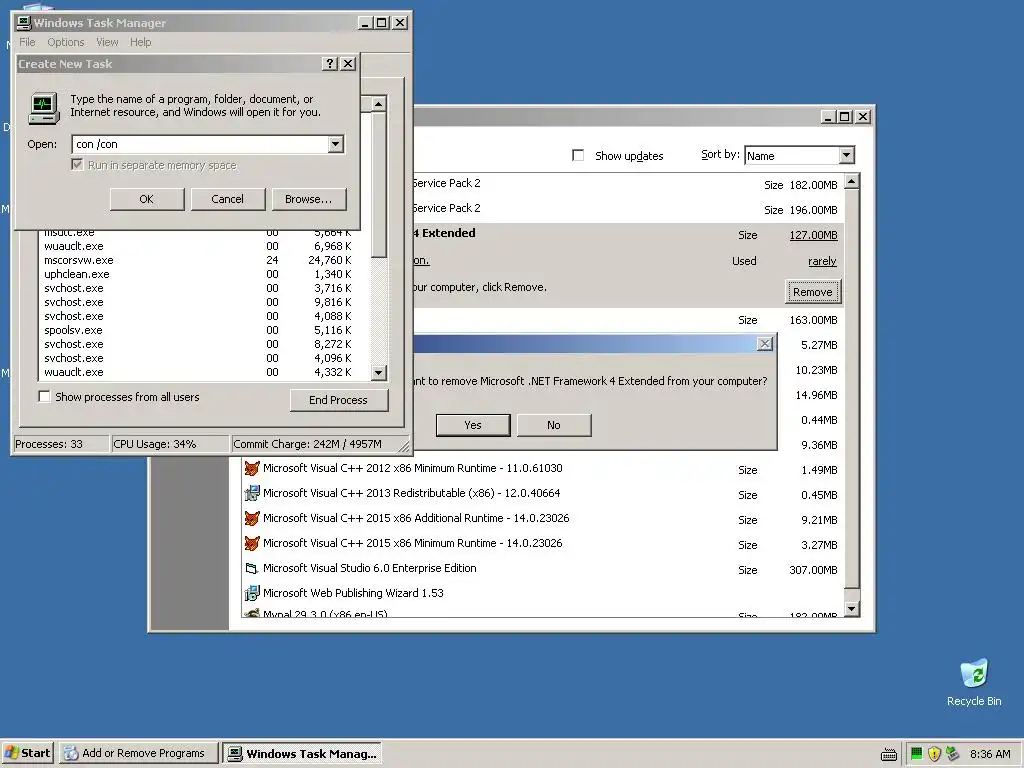Click the Visual Studio 6.0 Enterprise Edition icon
Image resolution: width=1024 pixels, height=768 pixels.
tap(251, 568)
